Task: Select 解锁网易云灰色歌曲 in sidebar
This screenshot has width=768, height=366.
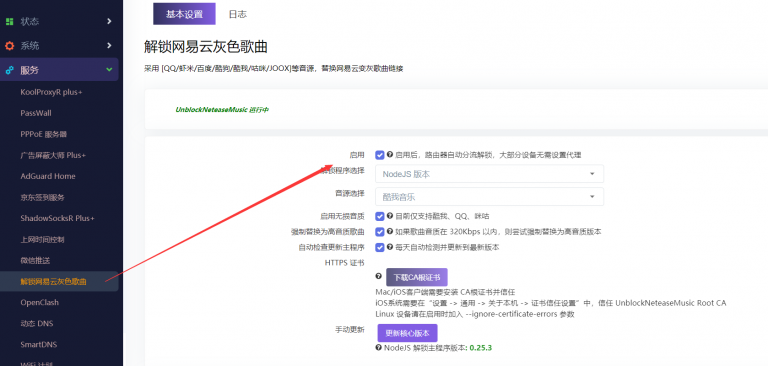Action: click(59, 281)
